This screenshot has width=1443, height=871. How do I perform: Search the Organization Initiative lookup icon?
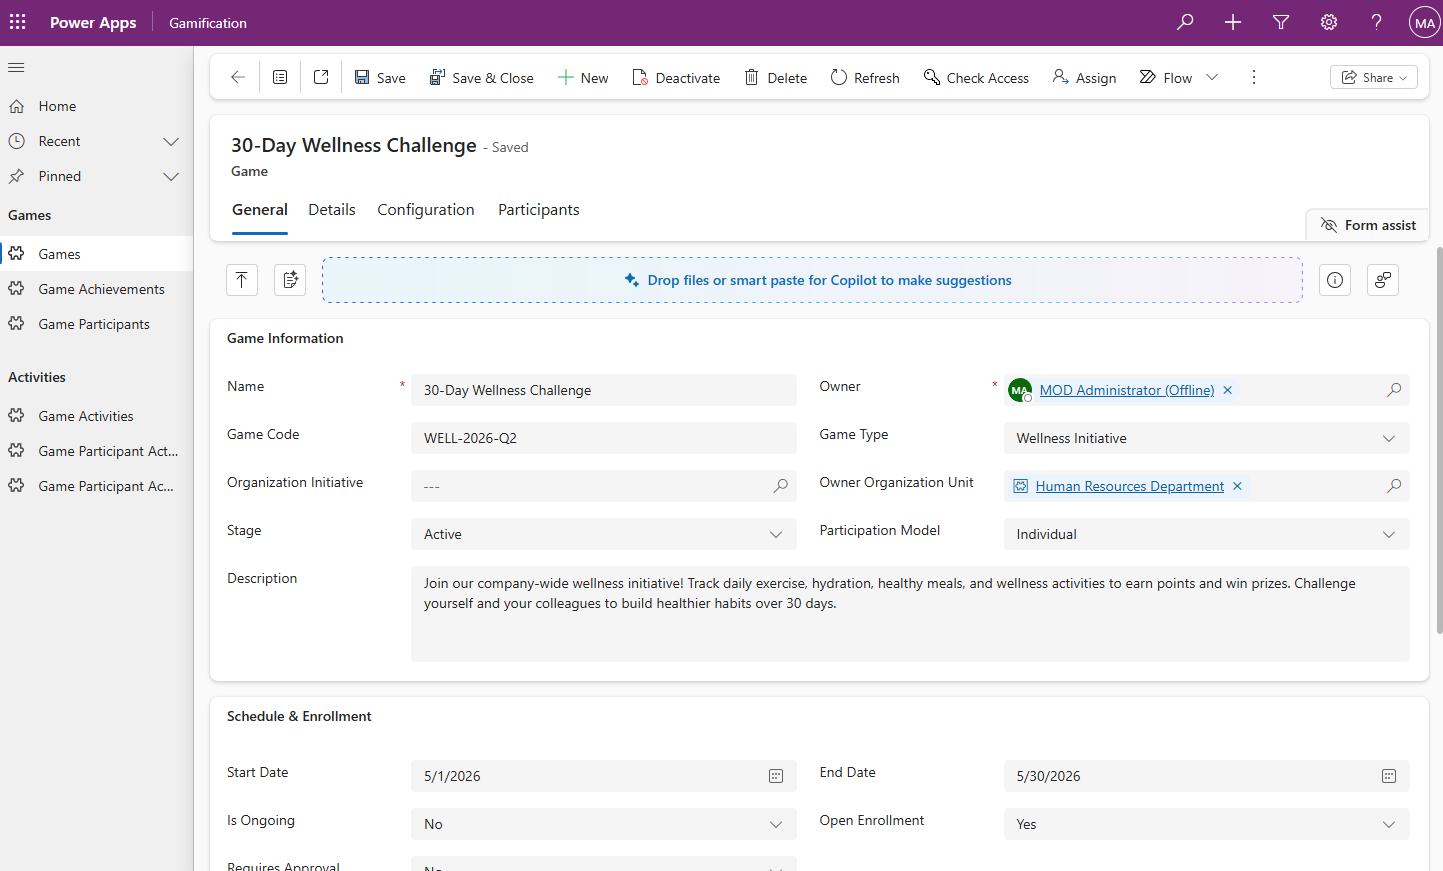780,486
